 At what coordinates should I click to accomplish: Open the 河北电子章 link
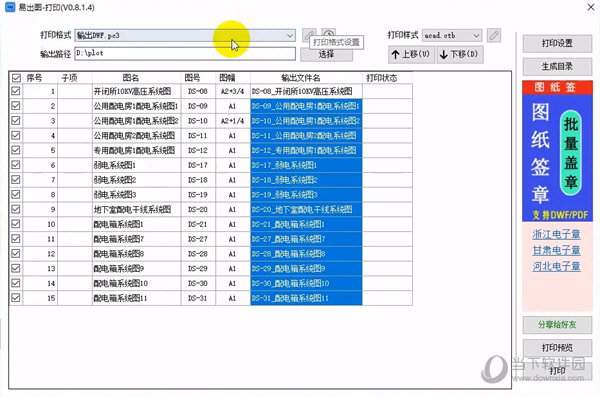(556, 266)
